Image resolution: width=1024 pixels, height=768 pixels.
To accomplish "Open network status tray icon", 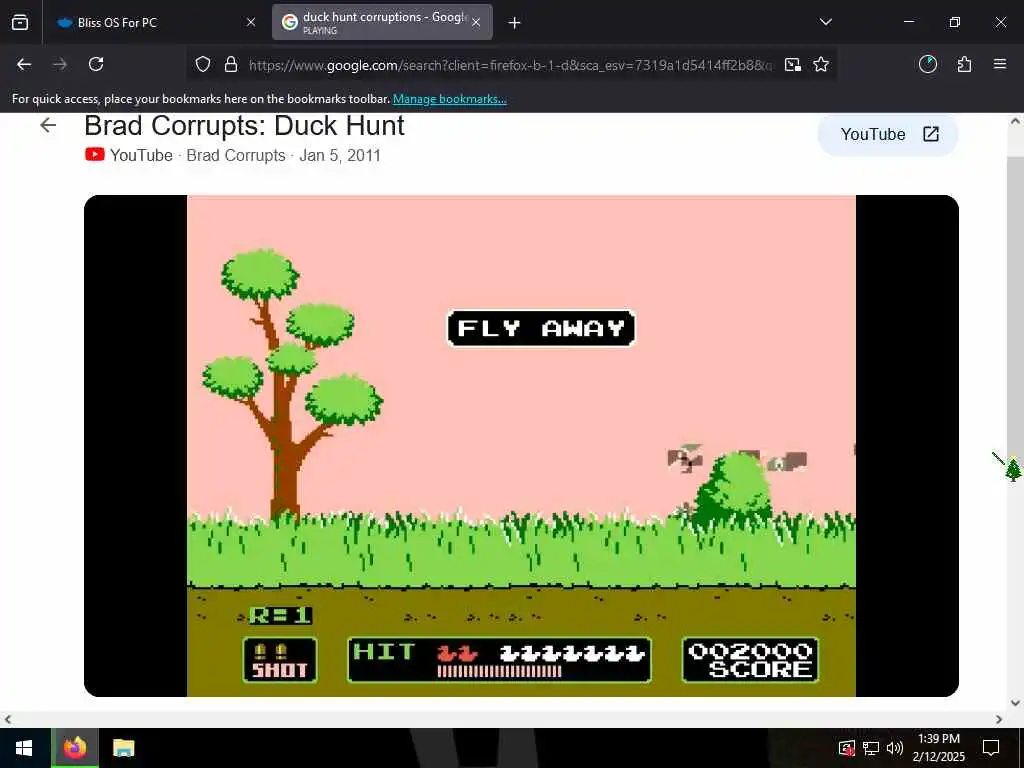I will tap(871, 748).
